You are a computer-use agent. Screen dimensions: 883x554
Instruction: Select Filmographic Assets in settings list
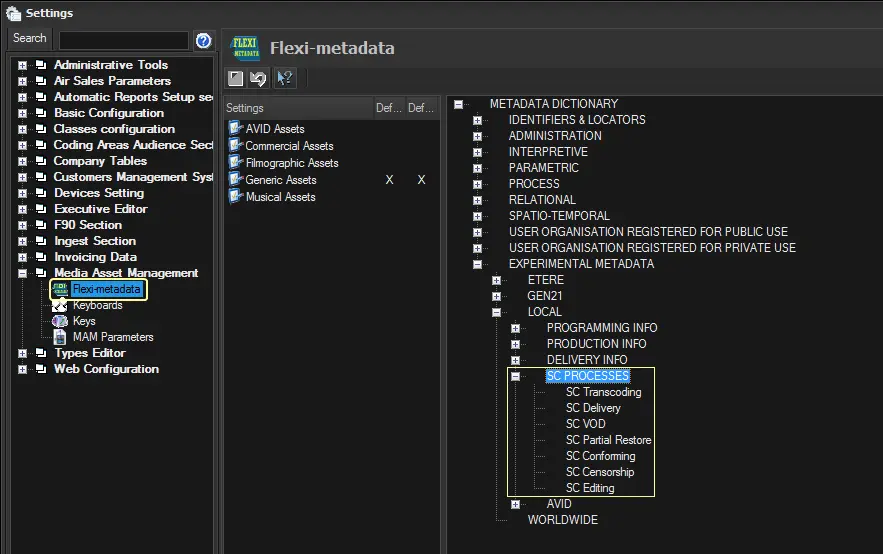pos(291,163)
